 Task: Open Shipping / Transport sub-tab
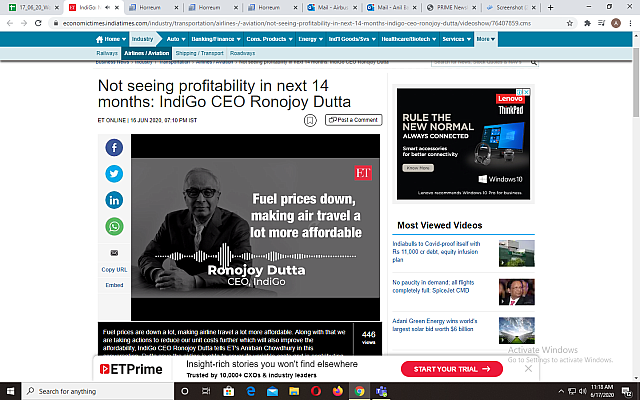[200, 53]
